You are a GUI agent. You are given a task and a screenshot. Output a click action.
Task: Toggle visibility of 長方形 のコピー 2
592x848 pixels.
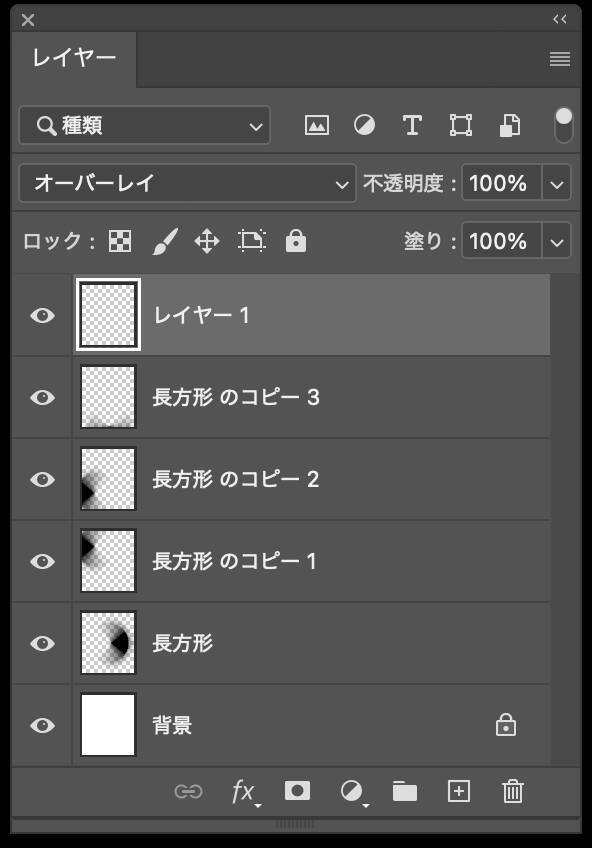41,479
